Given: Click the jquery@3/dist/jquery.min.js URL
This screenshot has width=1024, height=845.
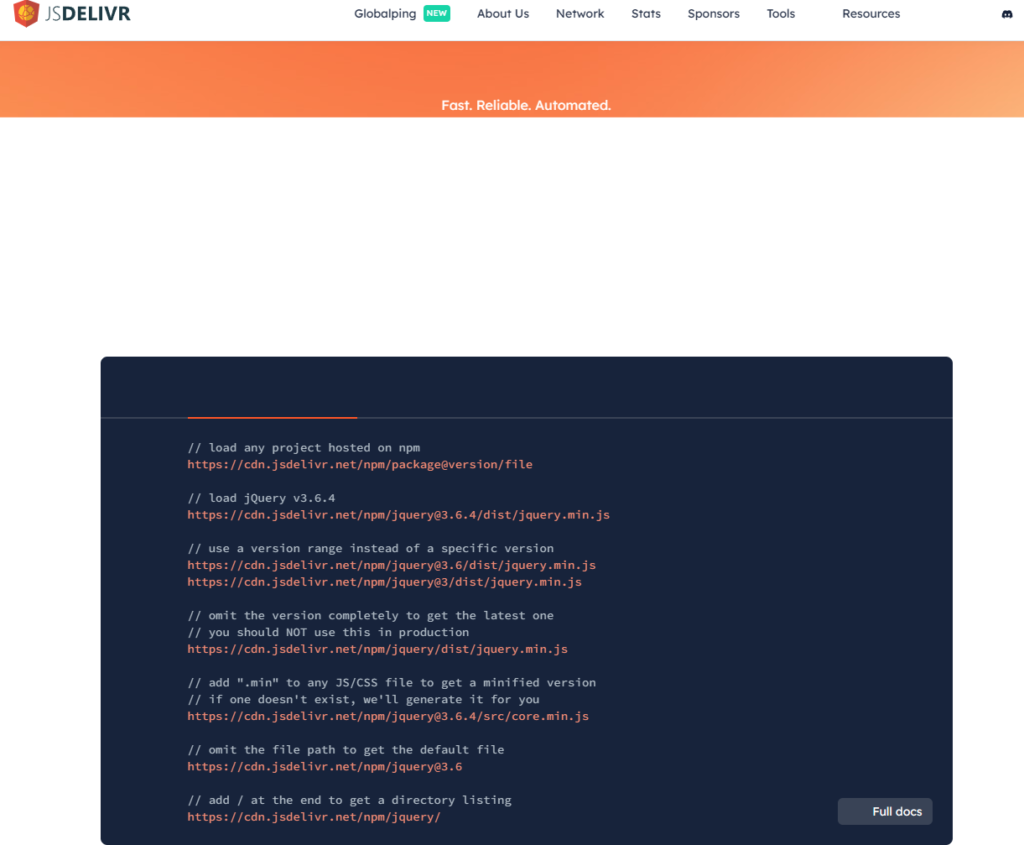Looking at the screenshot, I should point(385,582).
